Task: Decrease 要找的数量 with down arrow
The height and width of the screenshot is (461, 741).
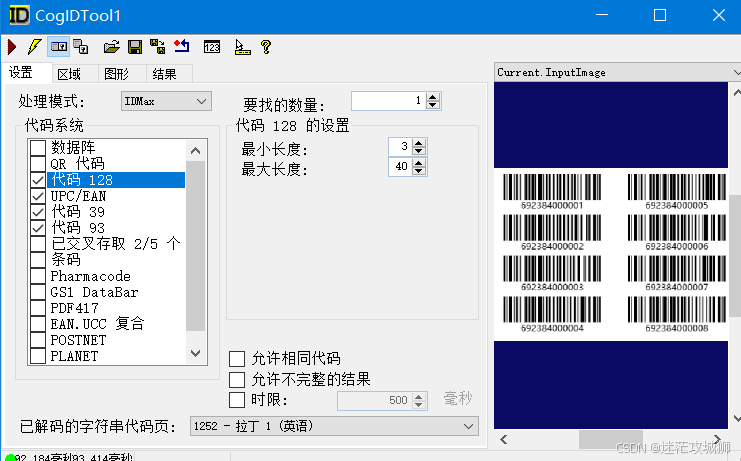Action: click(x=433, y=105)
